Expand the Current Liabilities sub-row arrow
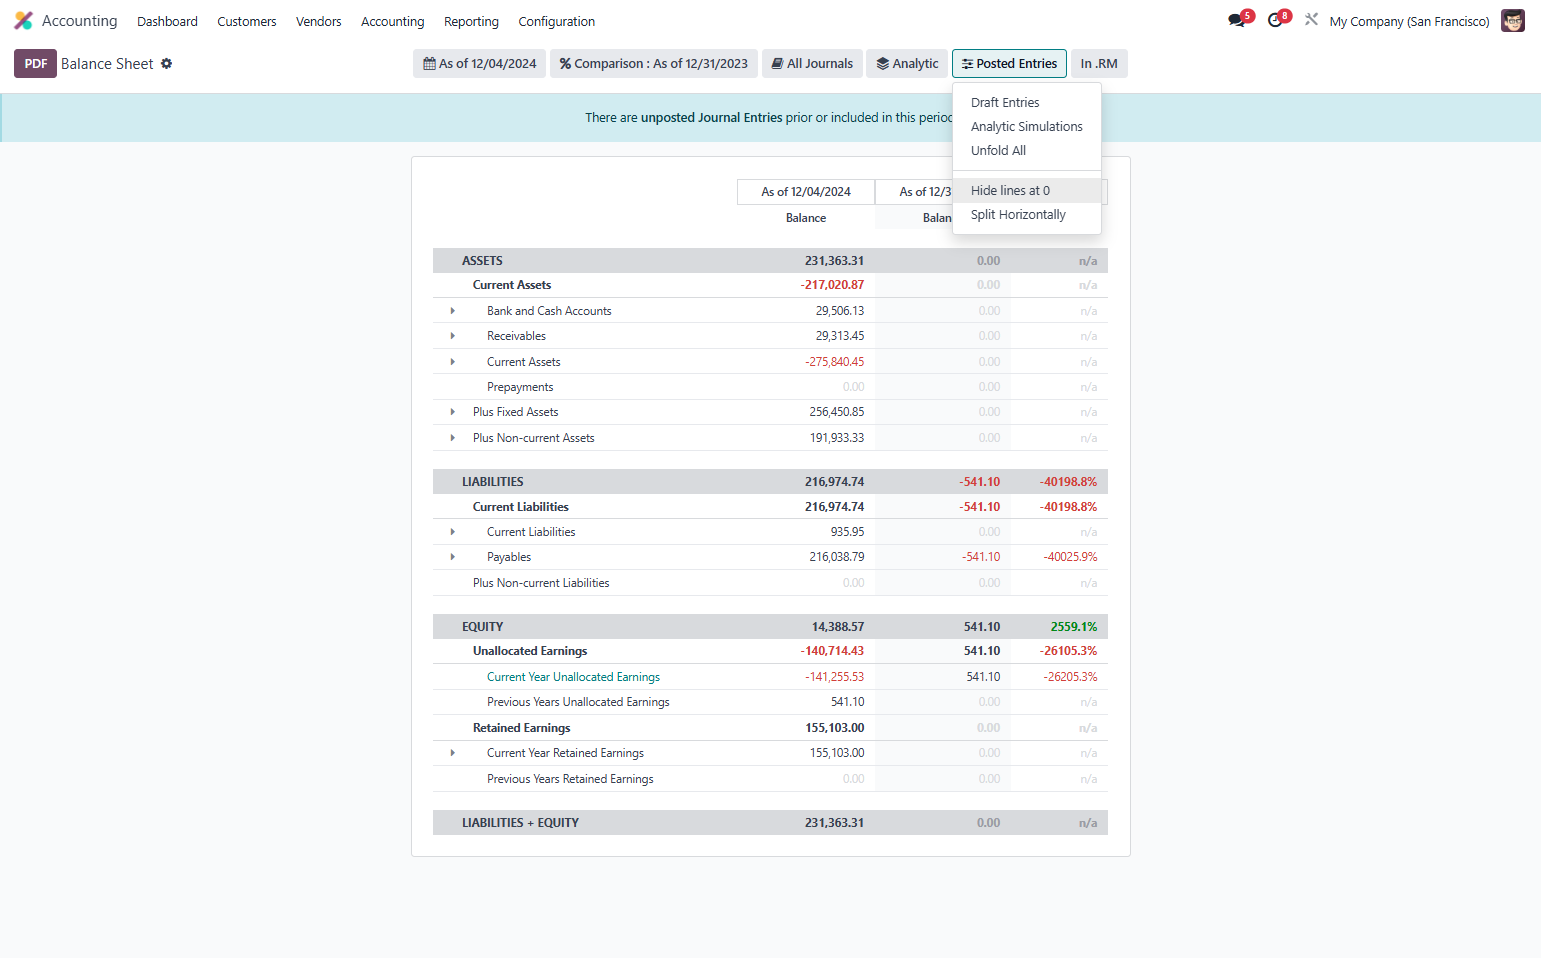This screenshot has height=958, width=1541. pos(453,532)
